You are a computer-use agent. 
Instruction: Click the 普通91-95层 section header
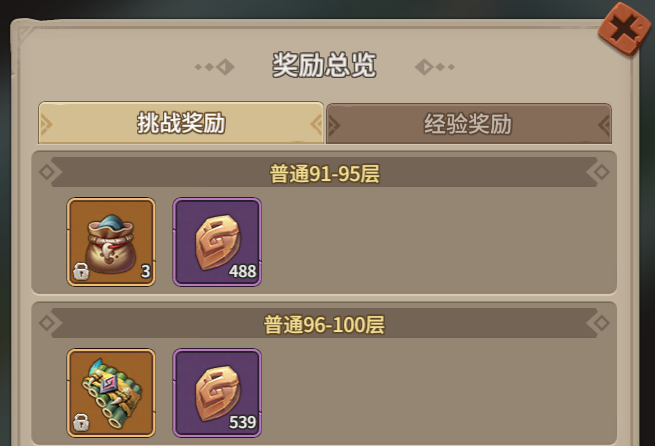tap(324, 172)
